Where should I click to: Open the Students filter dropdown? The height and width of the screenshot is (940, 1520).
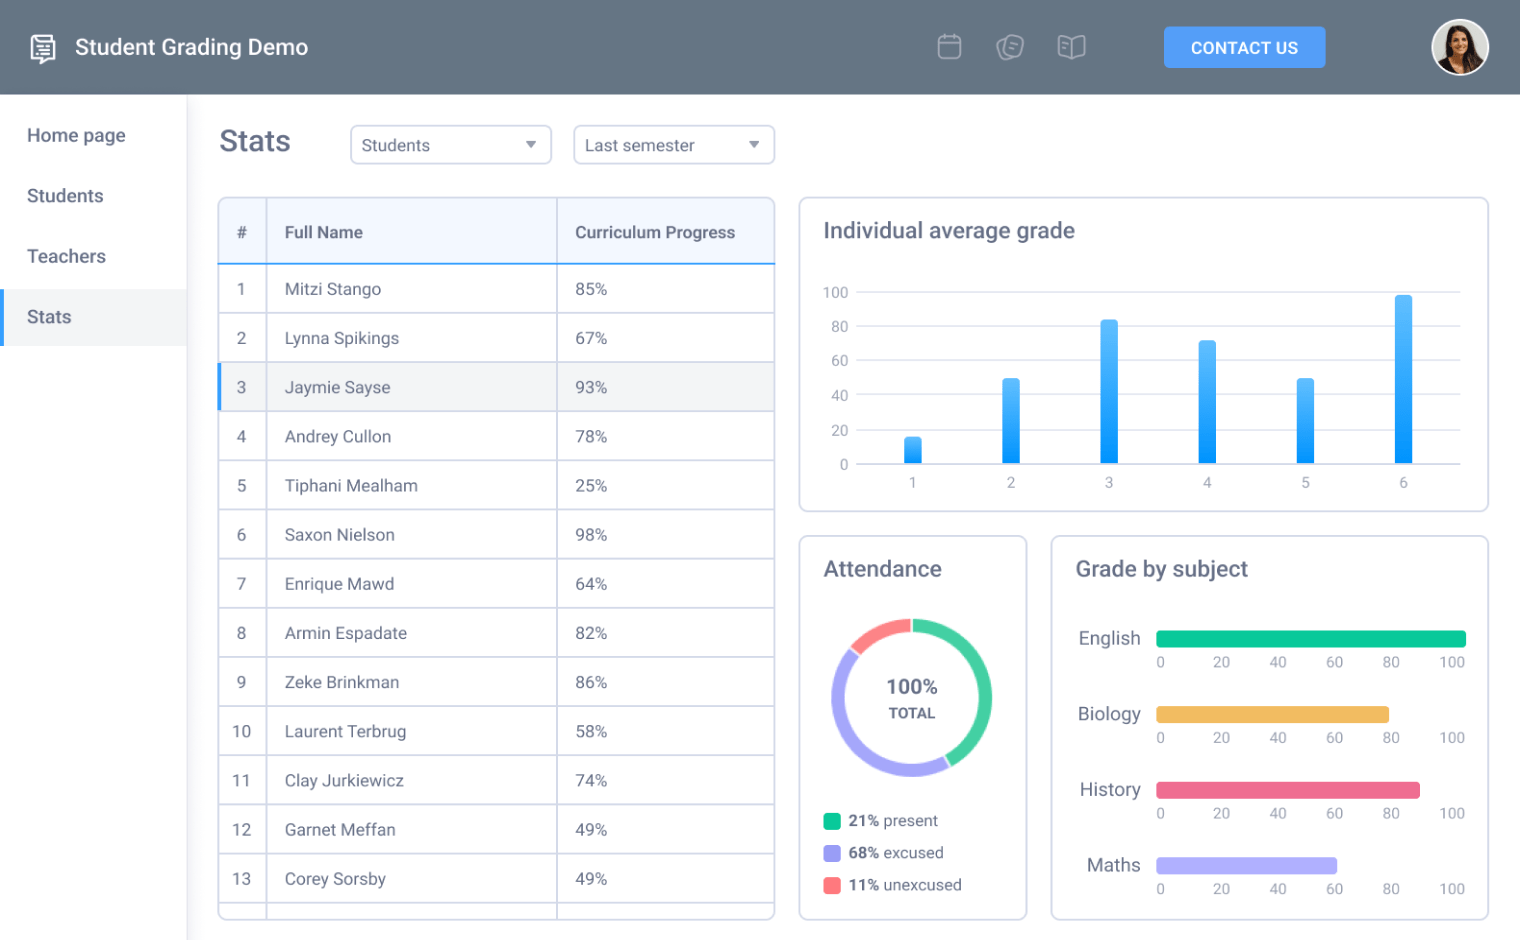pos(450,145)
